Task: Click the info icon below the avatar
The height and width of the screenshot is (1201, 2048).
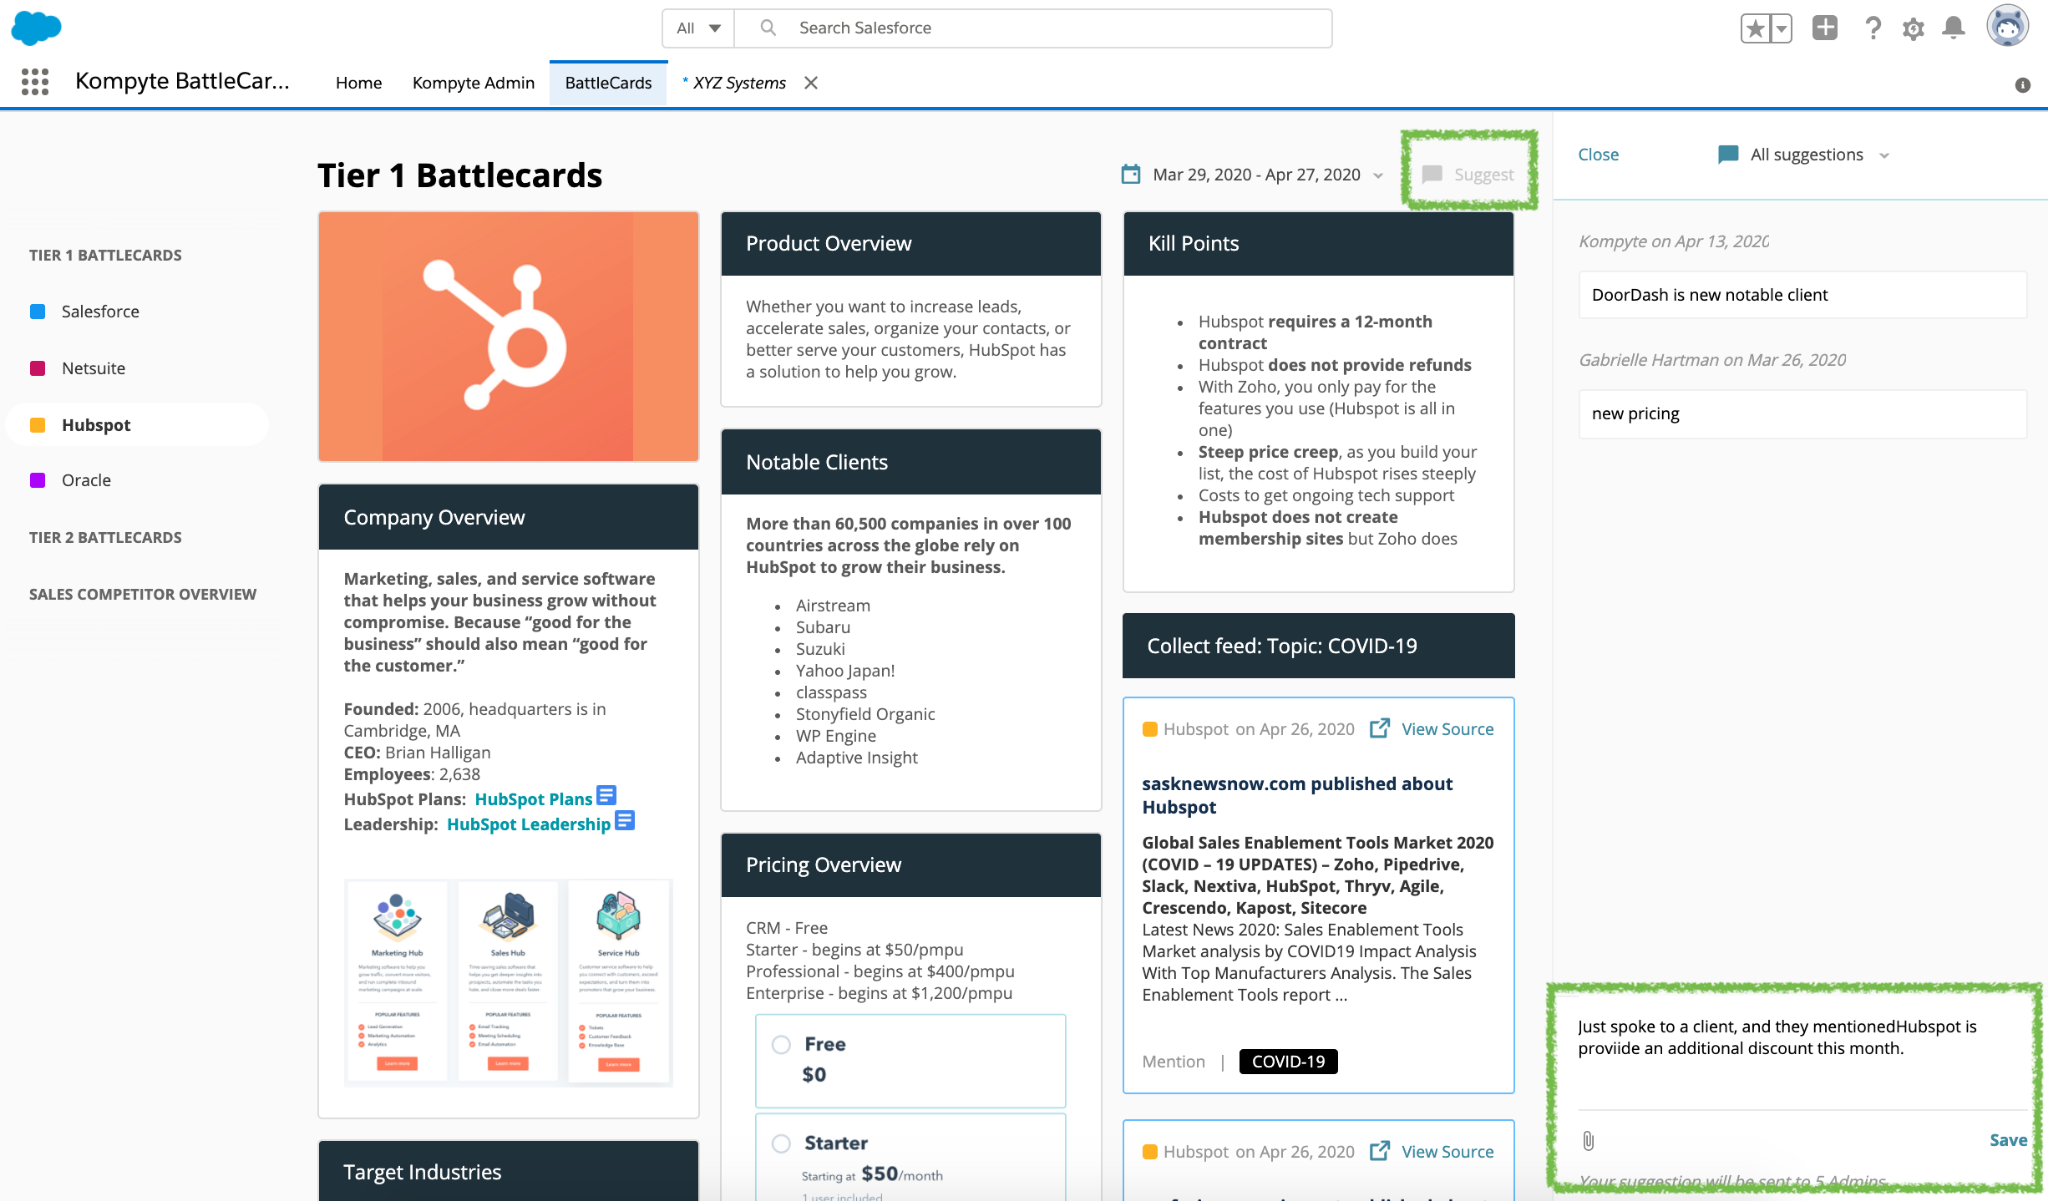Action: coord(2023,85)
